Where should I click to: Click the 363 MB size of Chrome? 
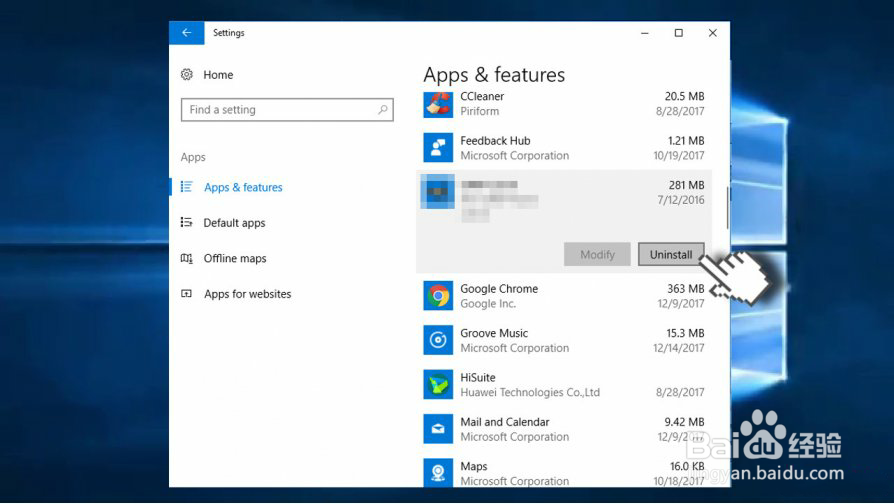tap(686, 288)
